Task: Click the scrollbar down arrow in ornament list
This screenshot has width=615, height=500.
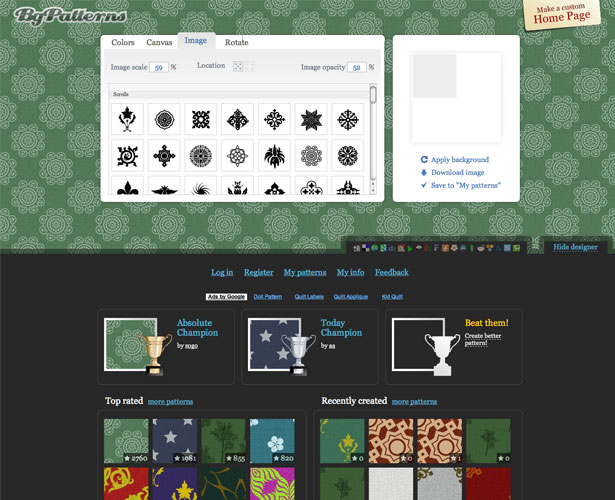Action: (x=373, y=190)
